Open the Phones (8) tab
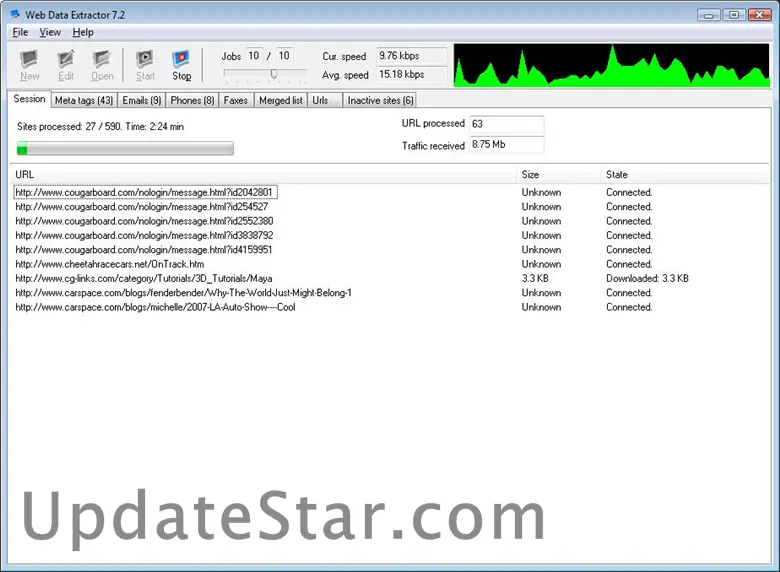This screenshot has width=780, height=572. 192,100
